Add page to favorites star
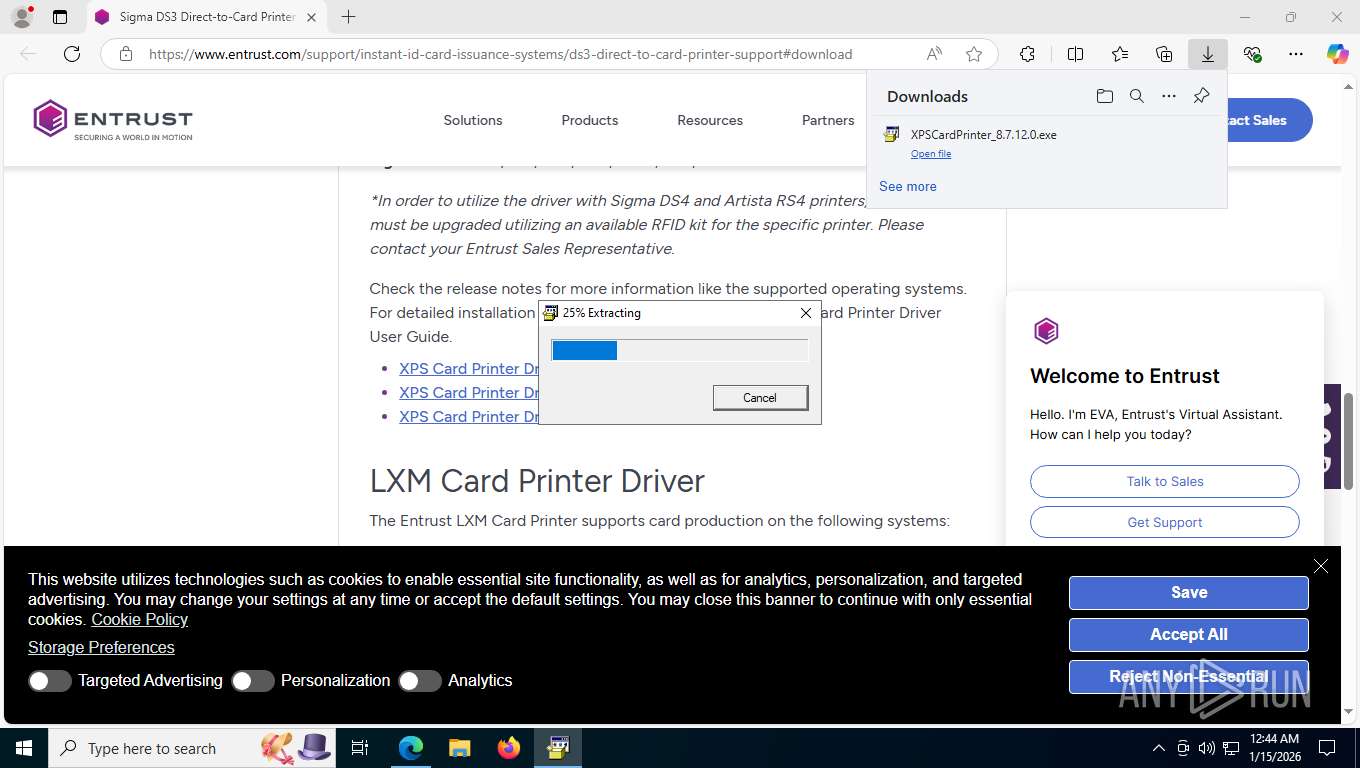 tap(974, 54)
